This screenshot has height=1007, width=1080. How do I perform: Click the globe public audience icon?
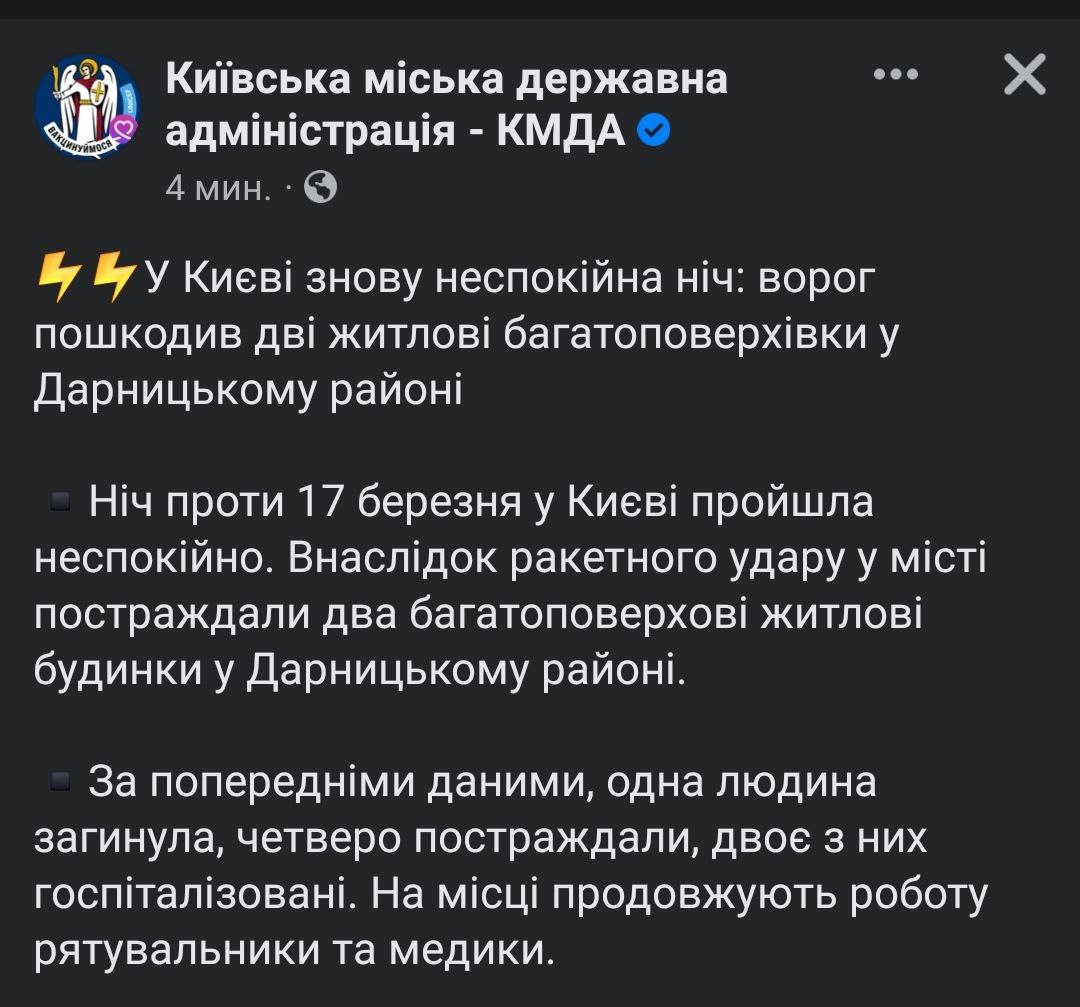320,187
